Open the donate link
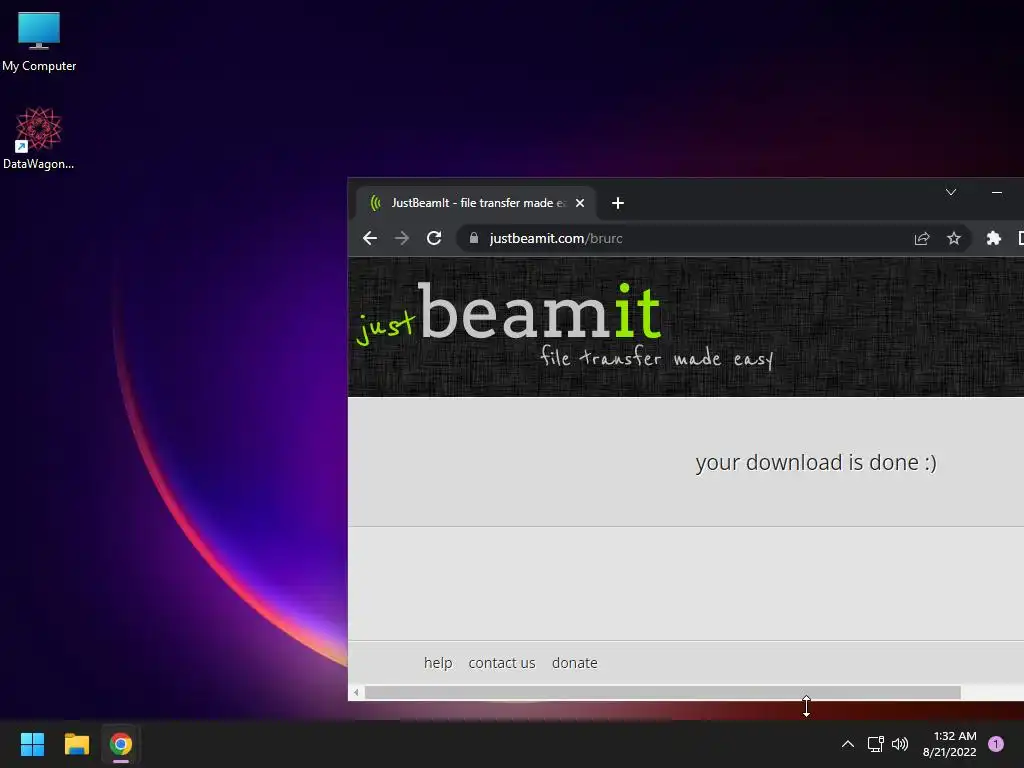This screenshot has height=768, width=1024. (574, 663)
